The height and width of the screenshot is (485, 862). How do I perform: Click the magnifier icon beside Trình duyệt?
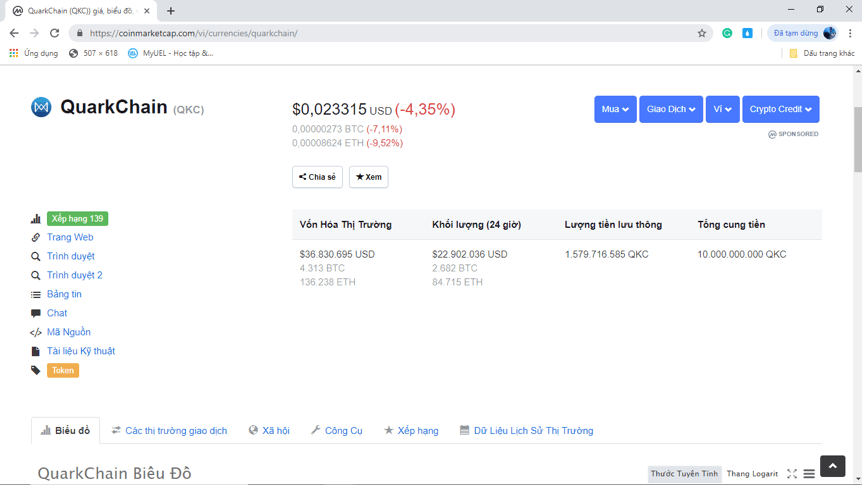coord(36,256)
